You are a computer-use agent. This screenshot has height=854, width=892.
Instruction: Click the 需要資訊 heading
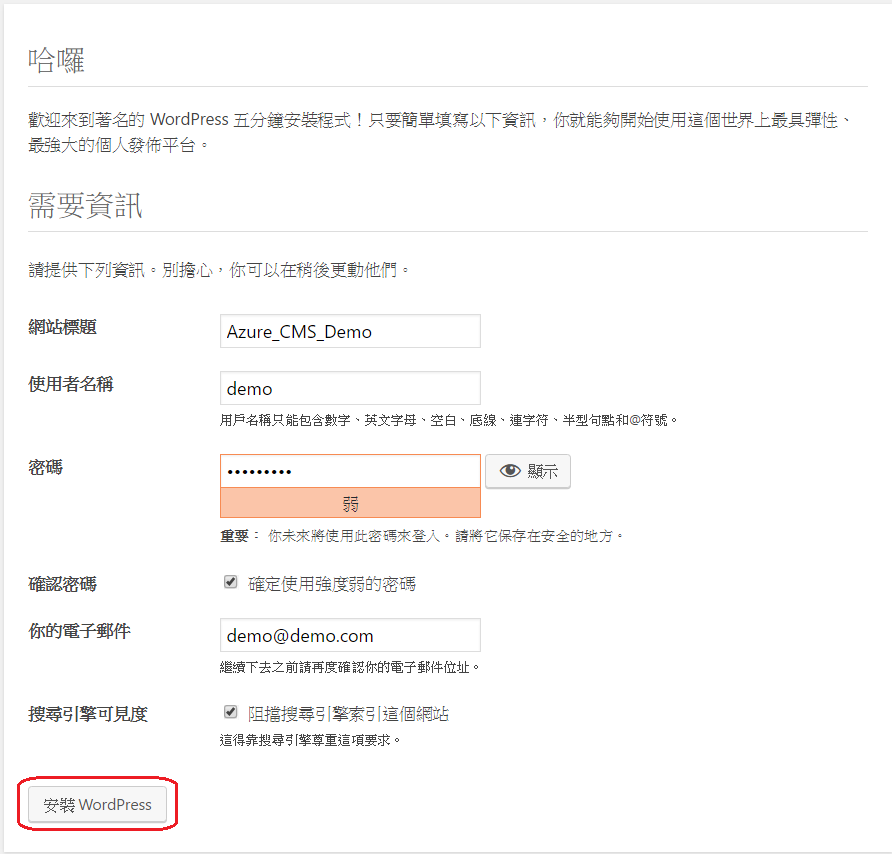[85, 205]
